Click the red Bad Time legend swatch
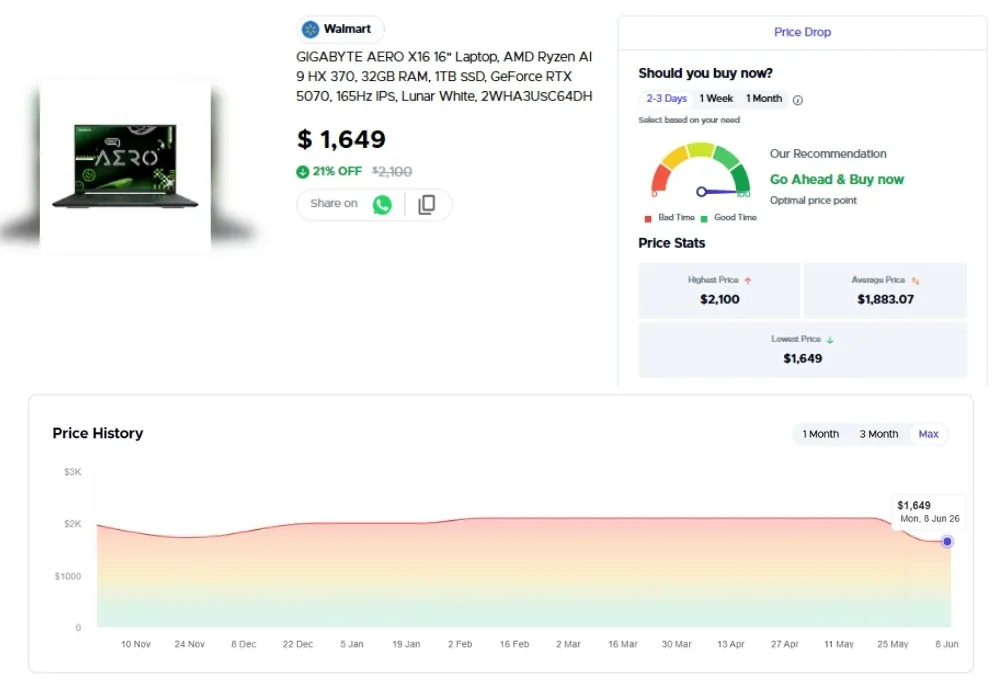This screenshot has width=1000, height=700. [x=648, y=219]
